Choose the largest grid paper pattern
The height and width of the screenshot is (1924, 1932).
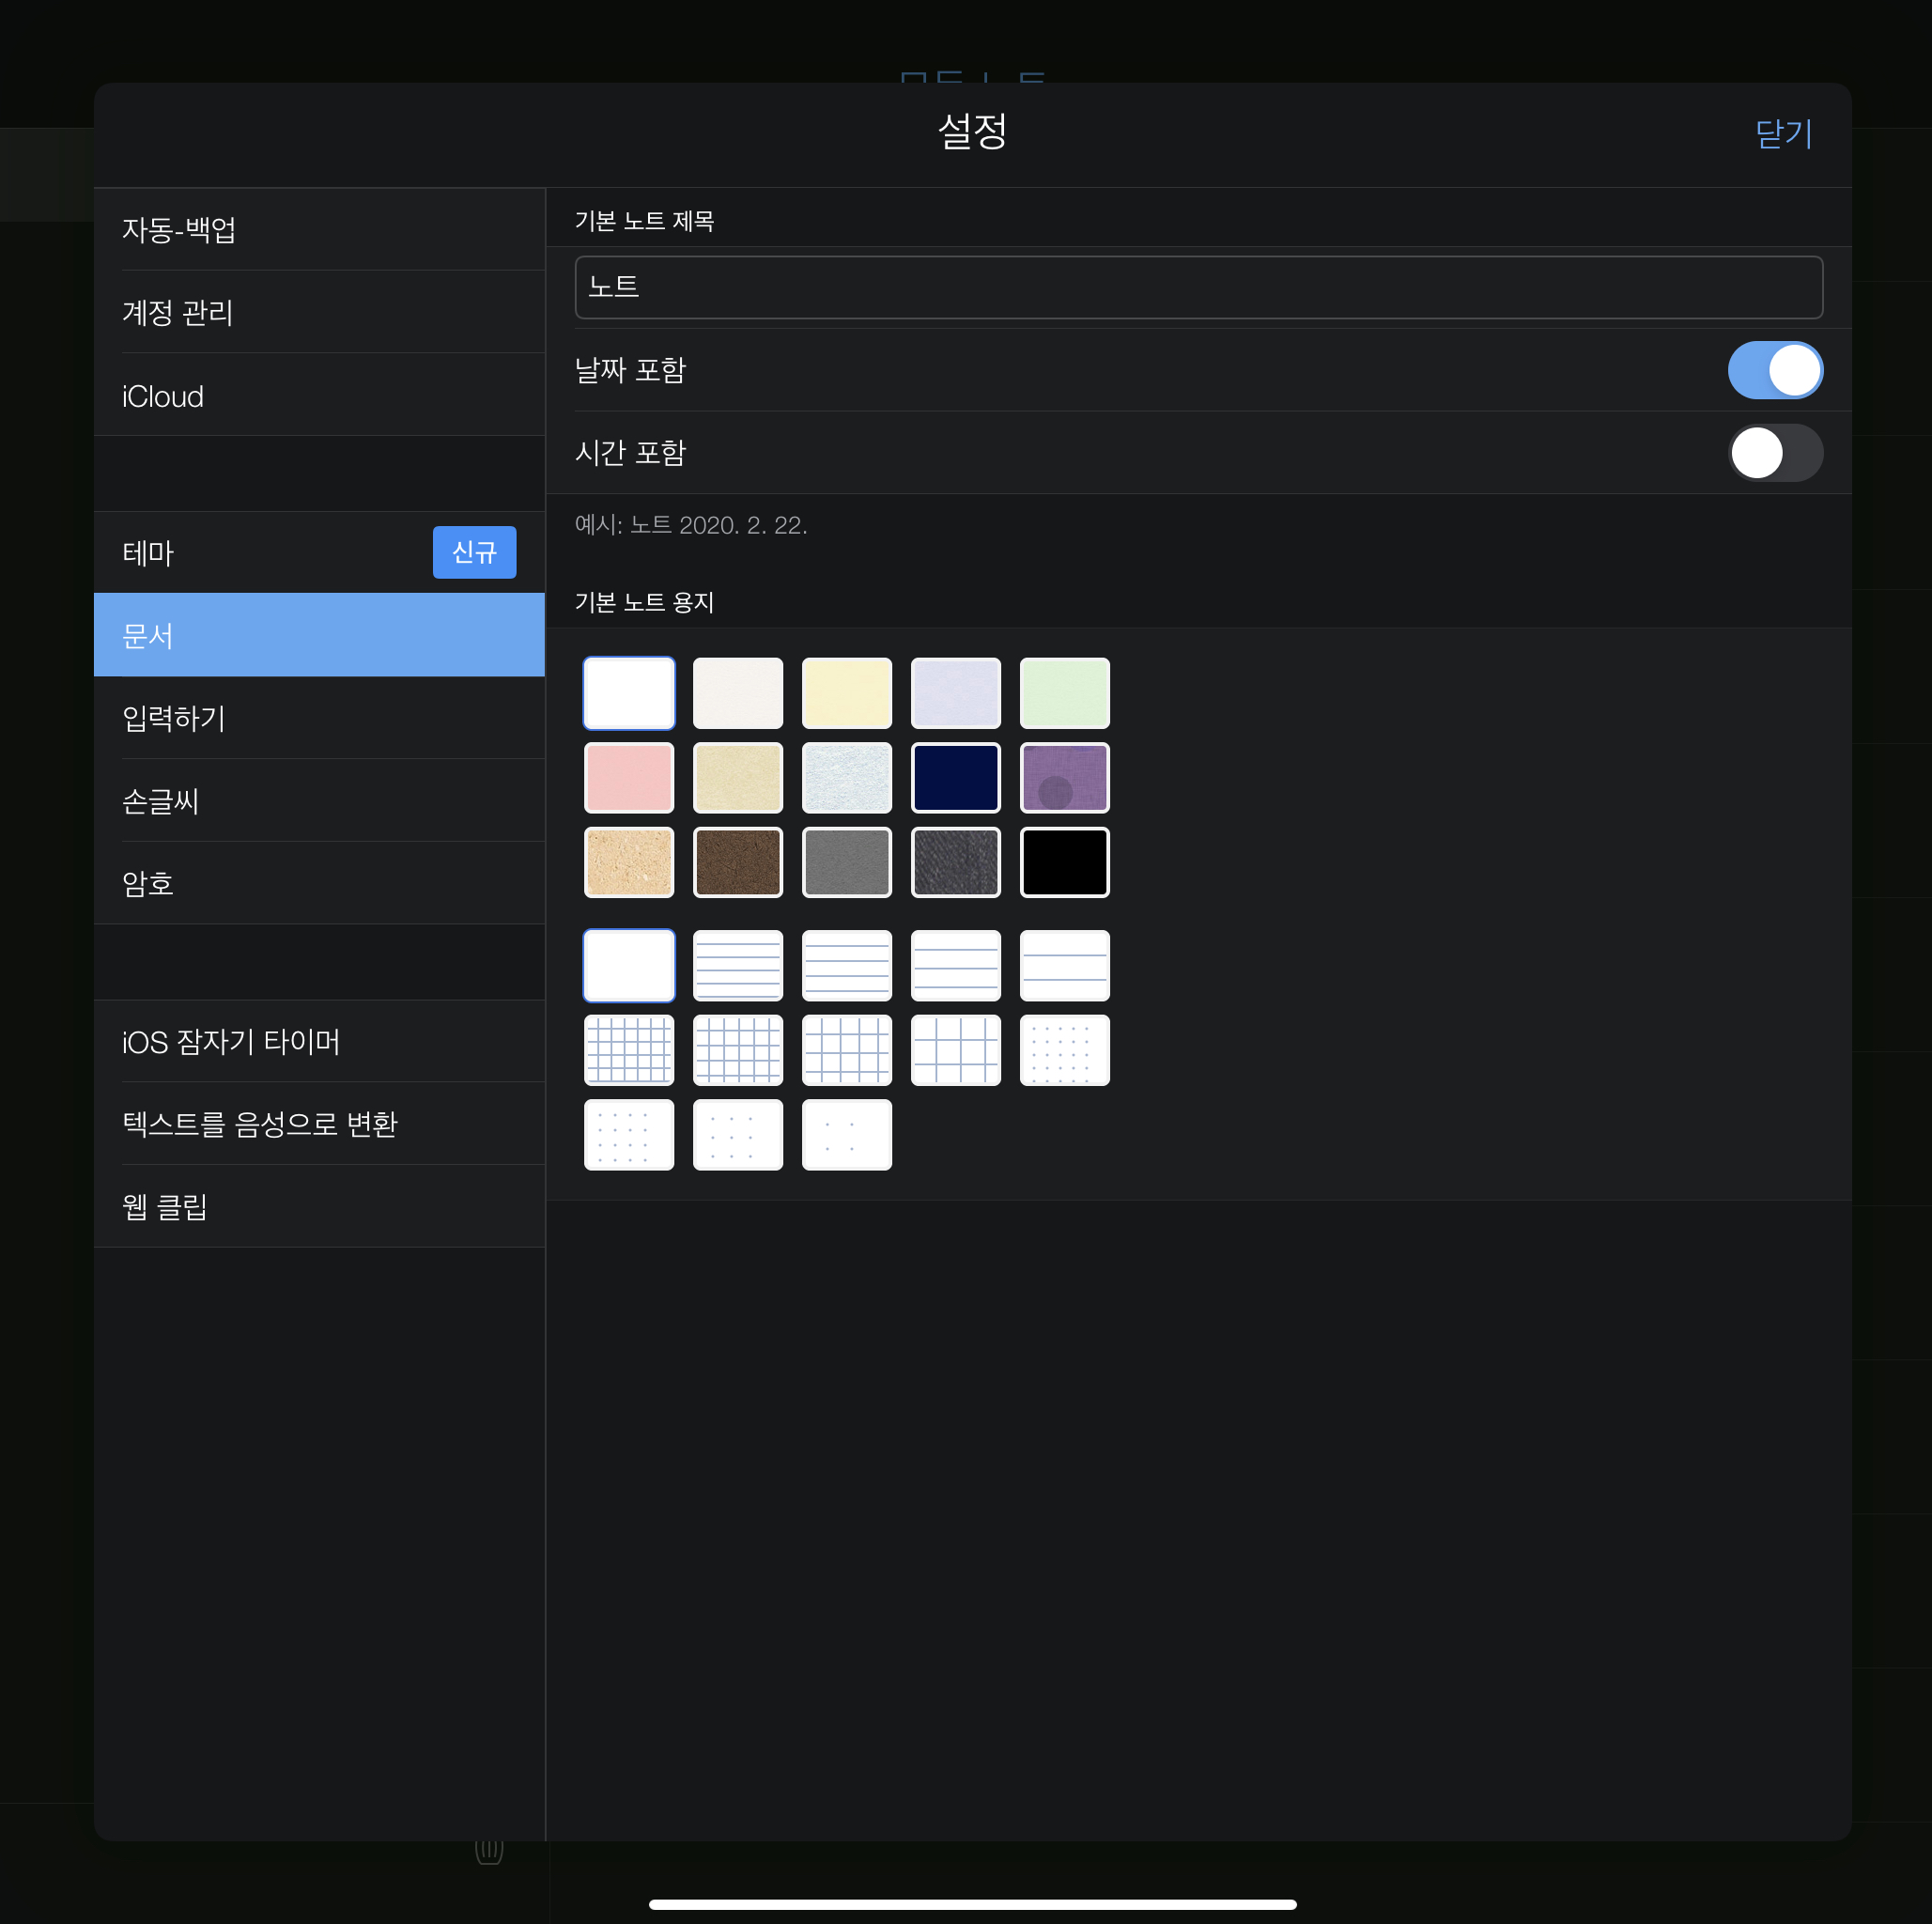(x=955, y=1050)
